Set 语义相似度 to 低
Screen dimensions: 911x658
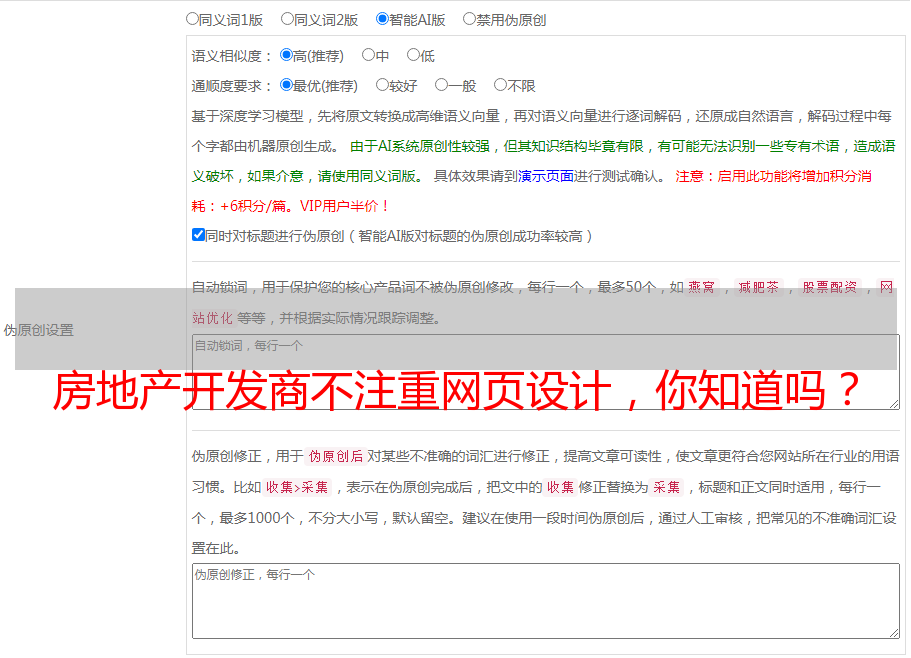[413, 55]
